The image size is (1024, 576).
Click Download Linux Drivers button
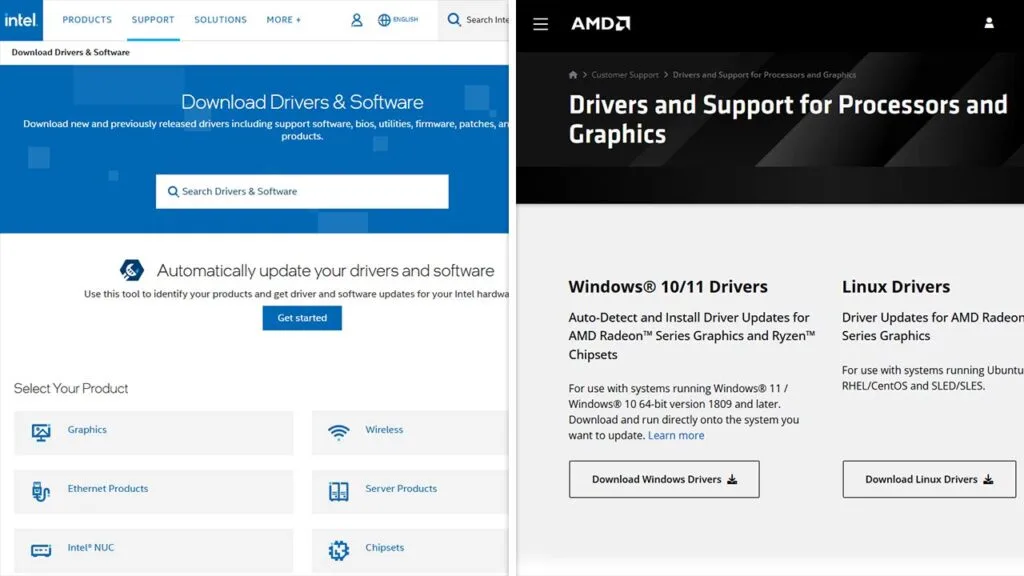tap(929, 479)
